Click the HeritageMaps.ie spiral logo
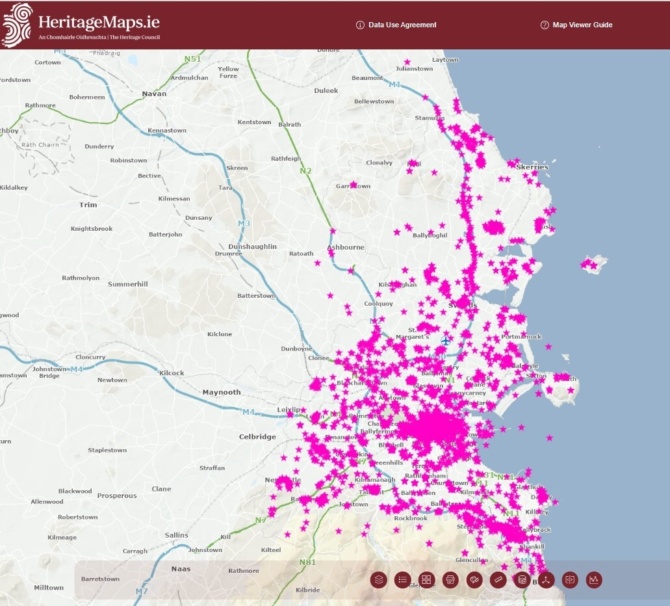The image size is (670, 606). point(17,25)
